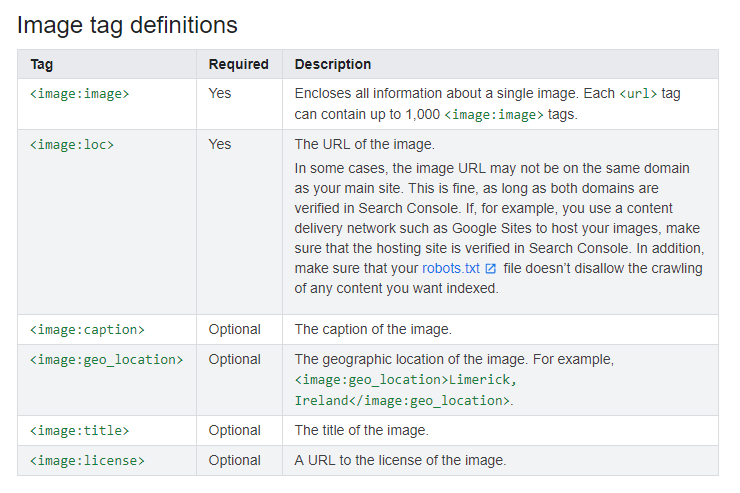This screenshot has height=493, width=740.
Task: Click the 'Image tag definitions' heading
Action: click(x=127, y=25)
